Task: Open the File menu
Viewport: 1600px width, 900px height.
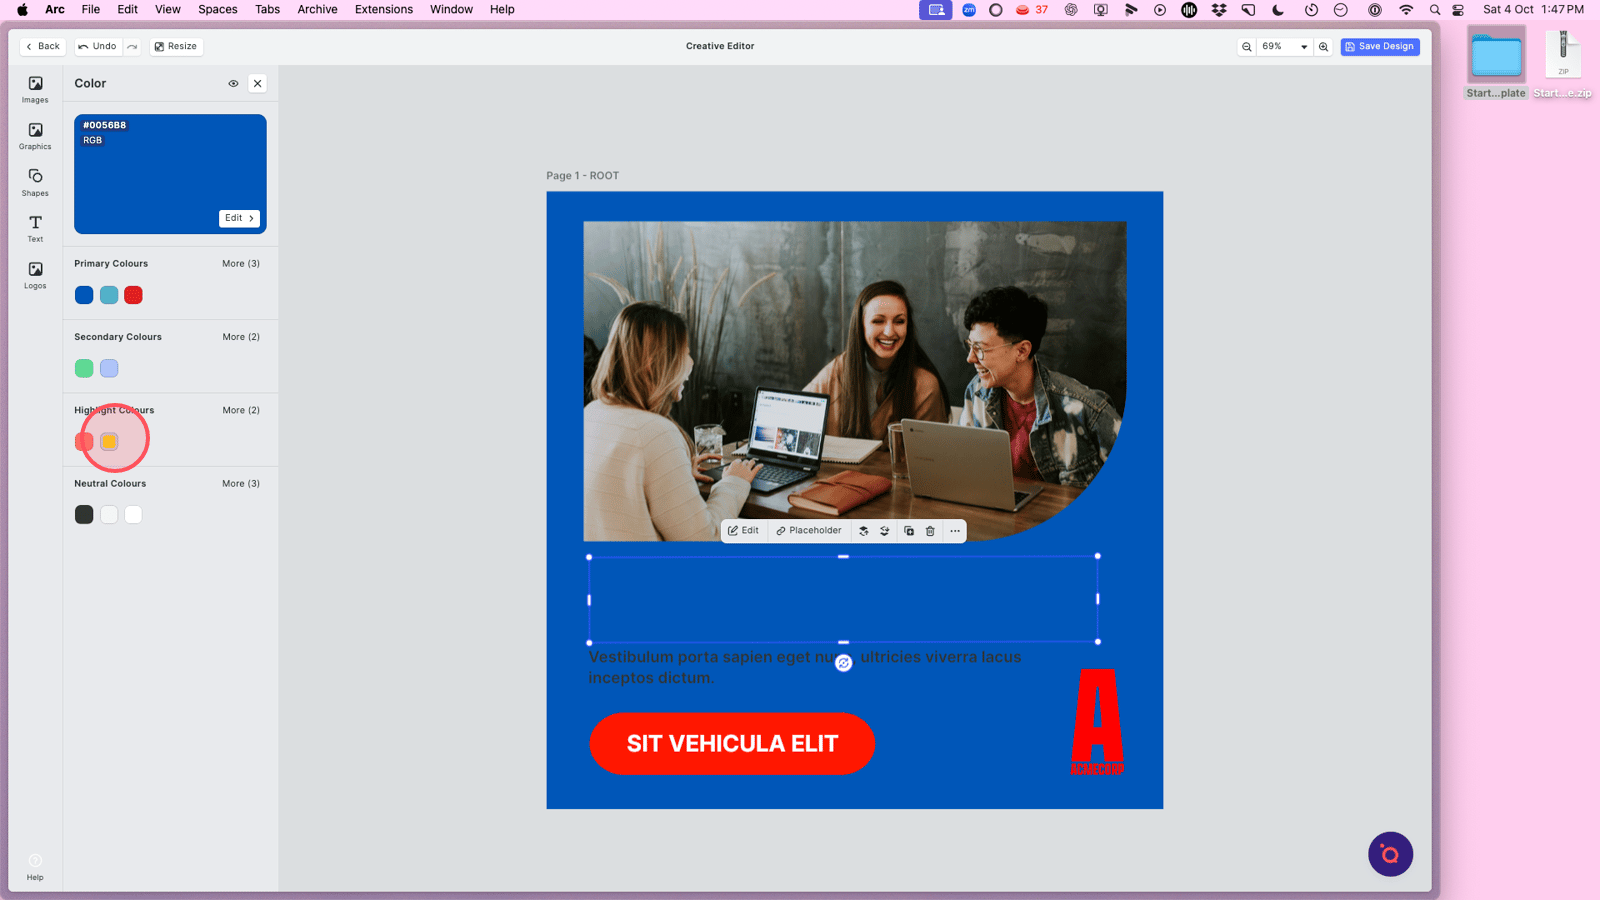Action: point(91,10)
